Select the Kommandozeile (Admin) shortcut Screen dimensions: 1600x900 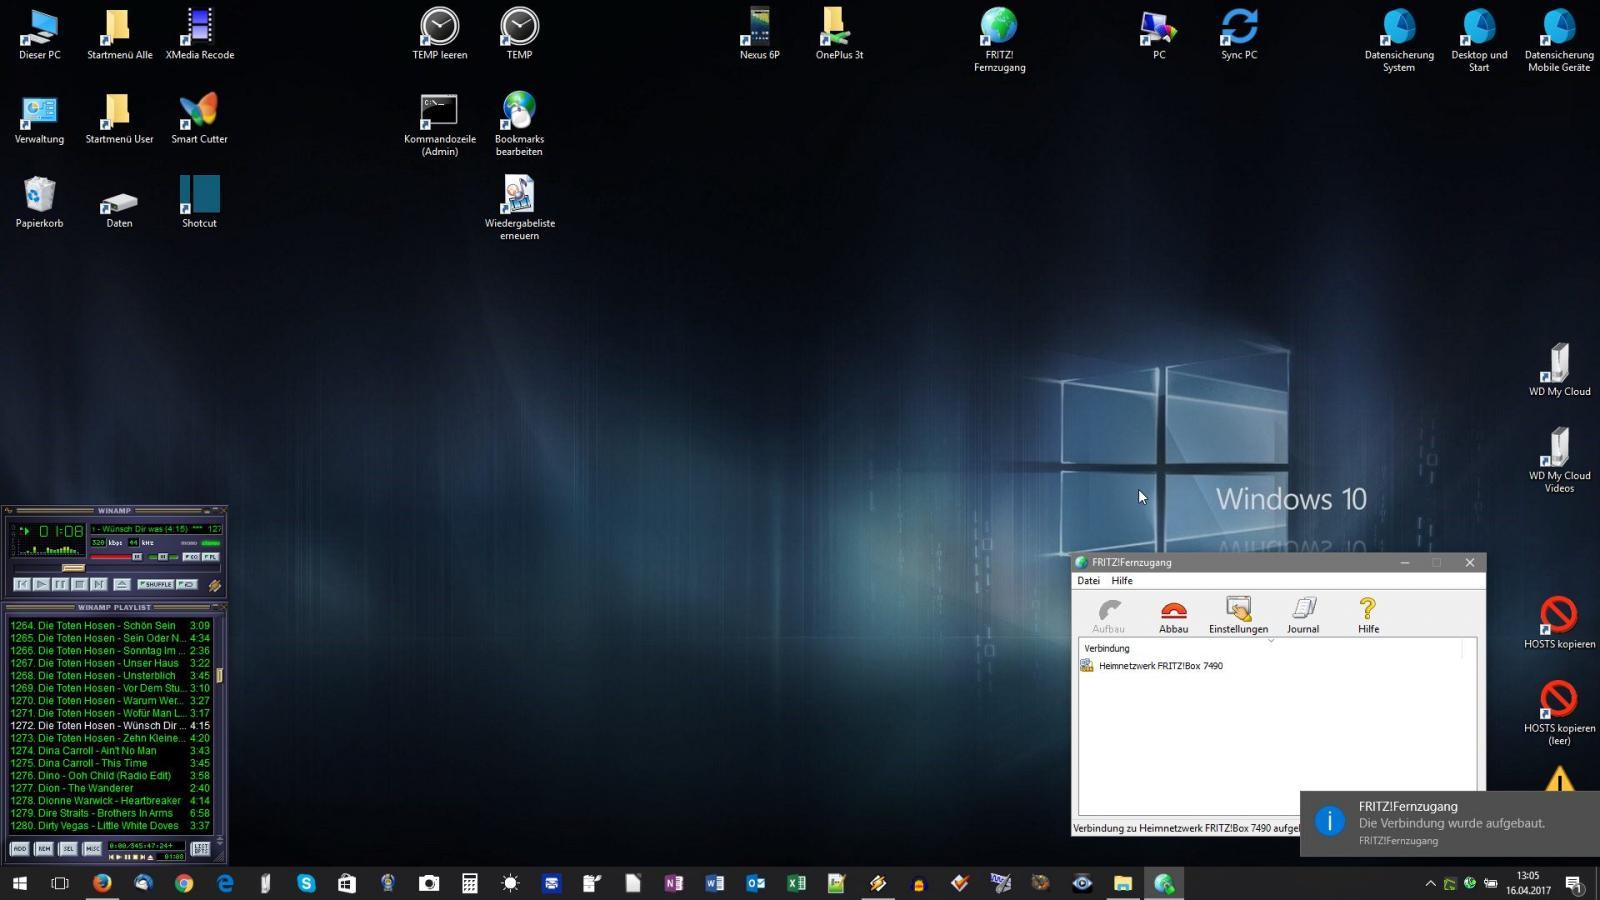pos(440,125)
